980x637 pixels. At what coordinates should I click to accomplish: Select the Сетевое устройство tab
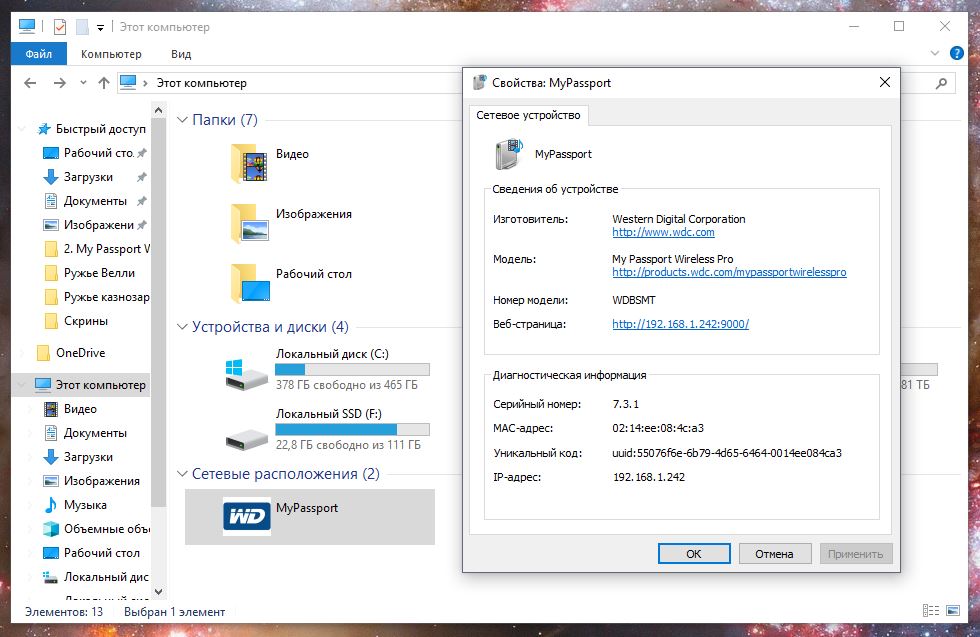(x=528, y=115)
